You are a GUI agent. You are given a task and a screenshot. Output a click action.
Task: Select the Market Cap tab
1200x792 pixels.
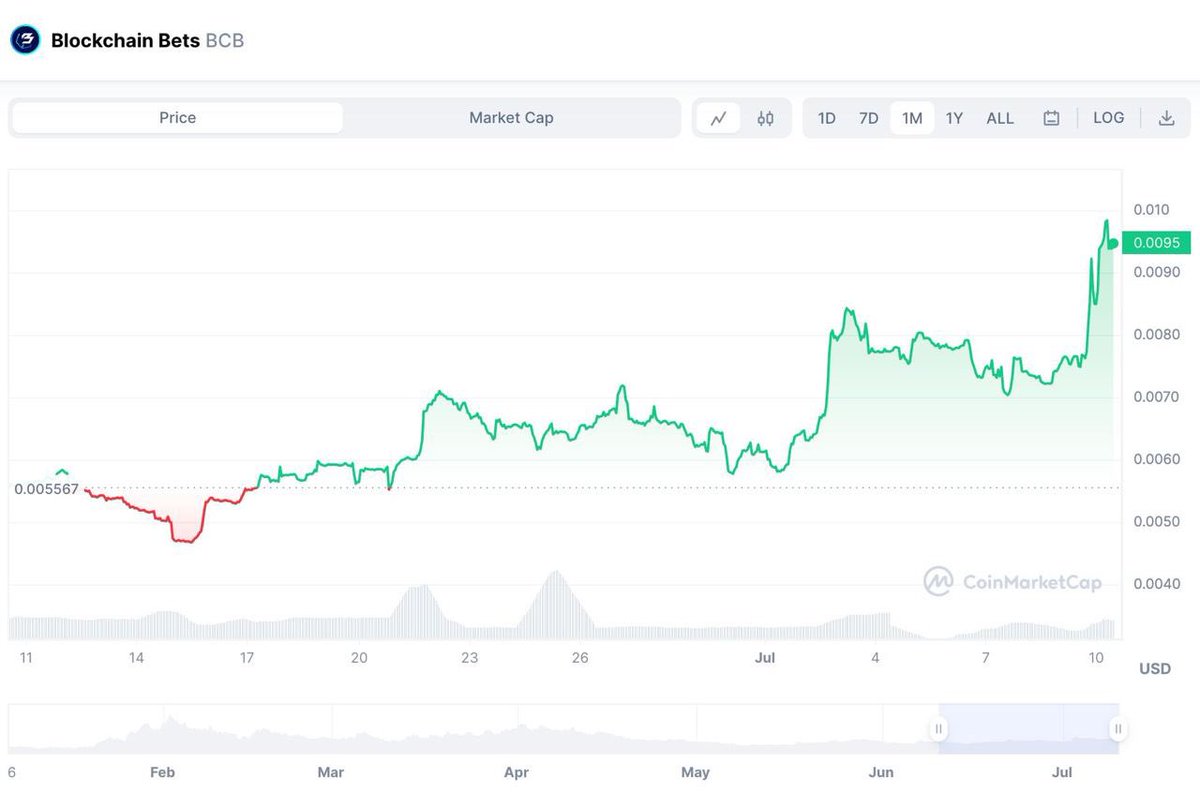pos(511,118)
